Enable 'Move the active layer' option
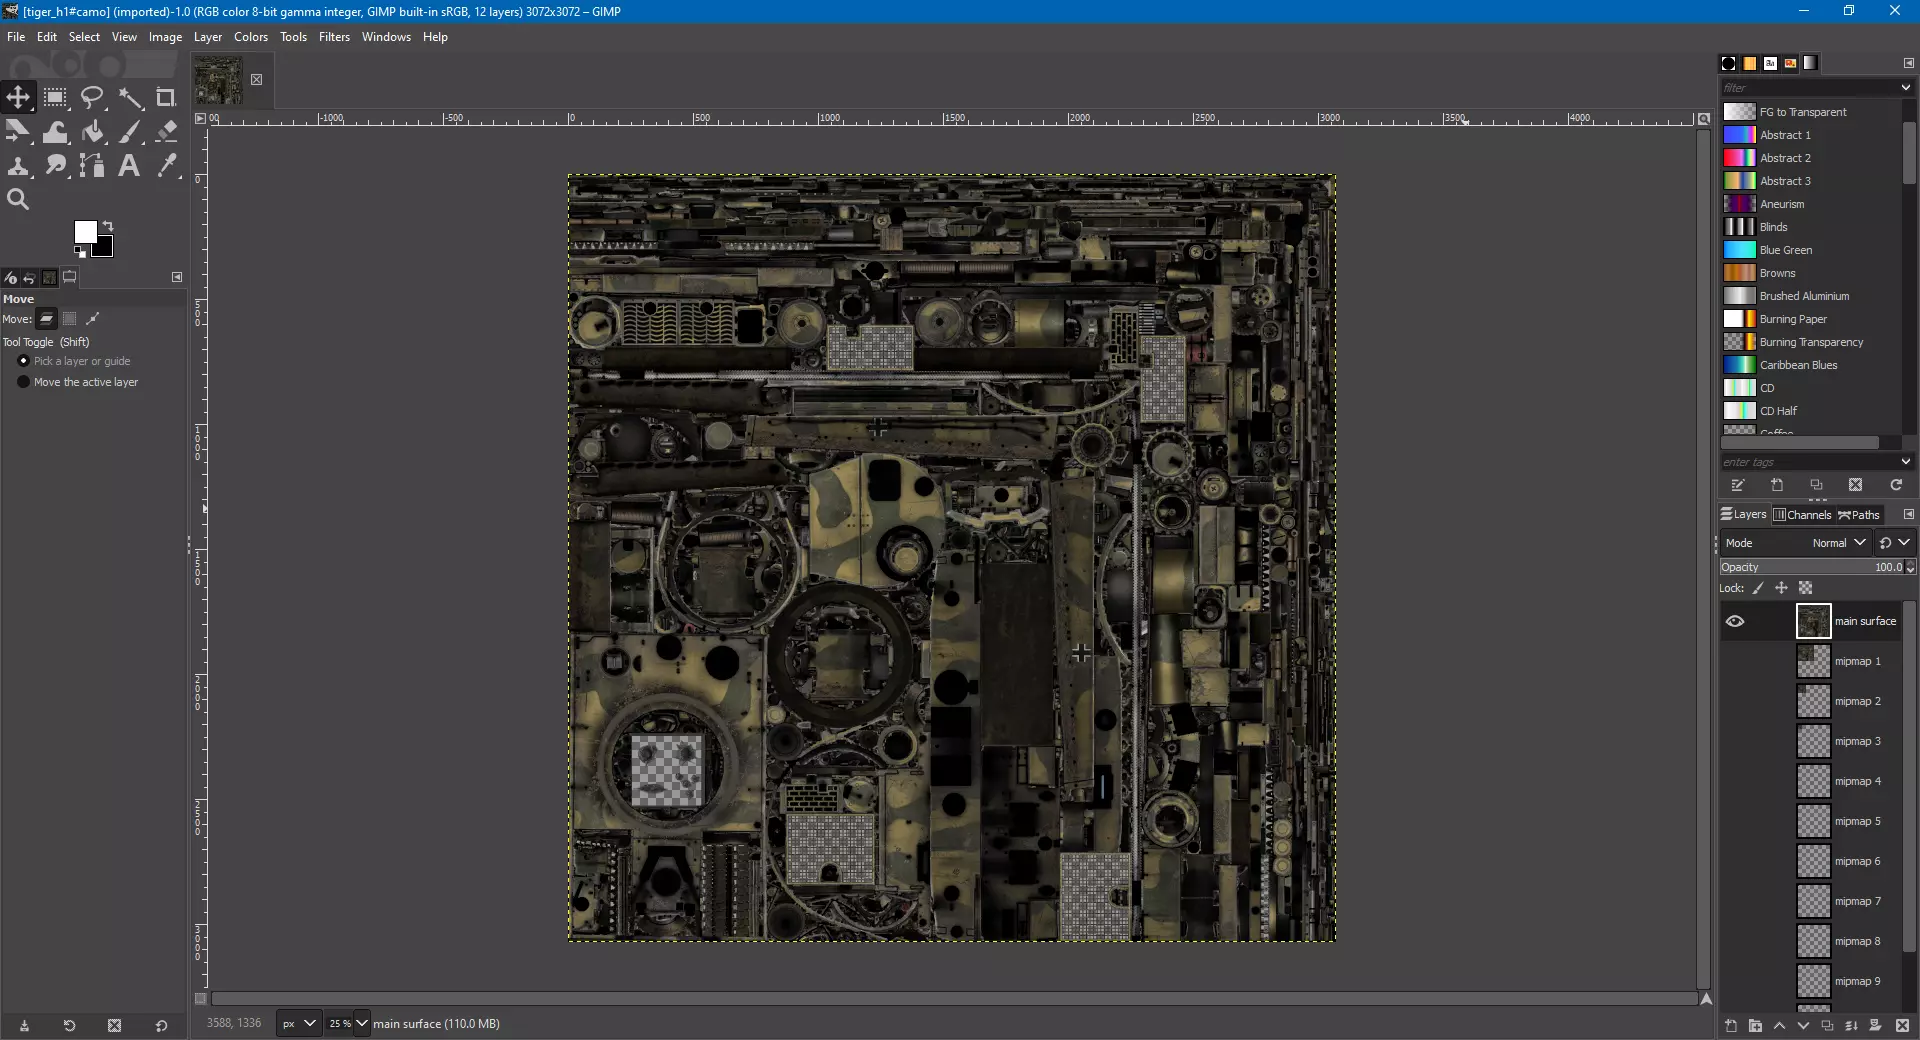1920x1040 pixels. pos(24,382)
